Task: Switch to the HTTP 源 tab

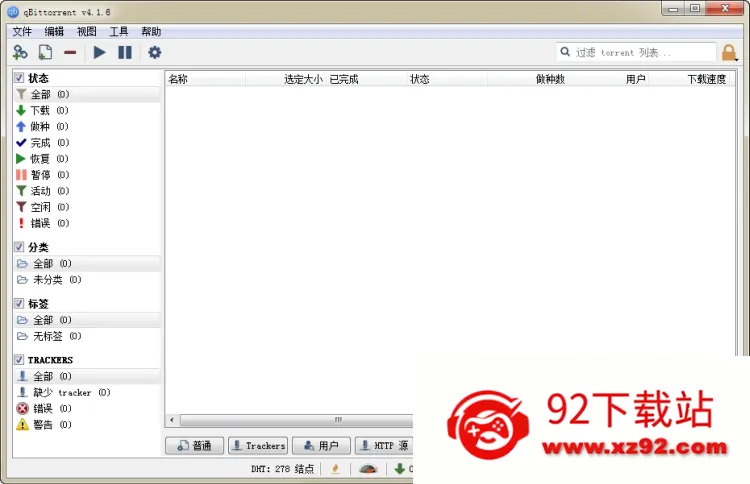Action: tap(384, 446)
